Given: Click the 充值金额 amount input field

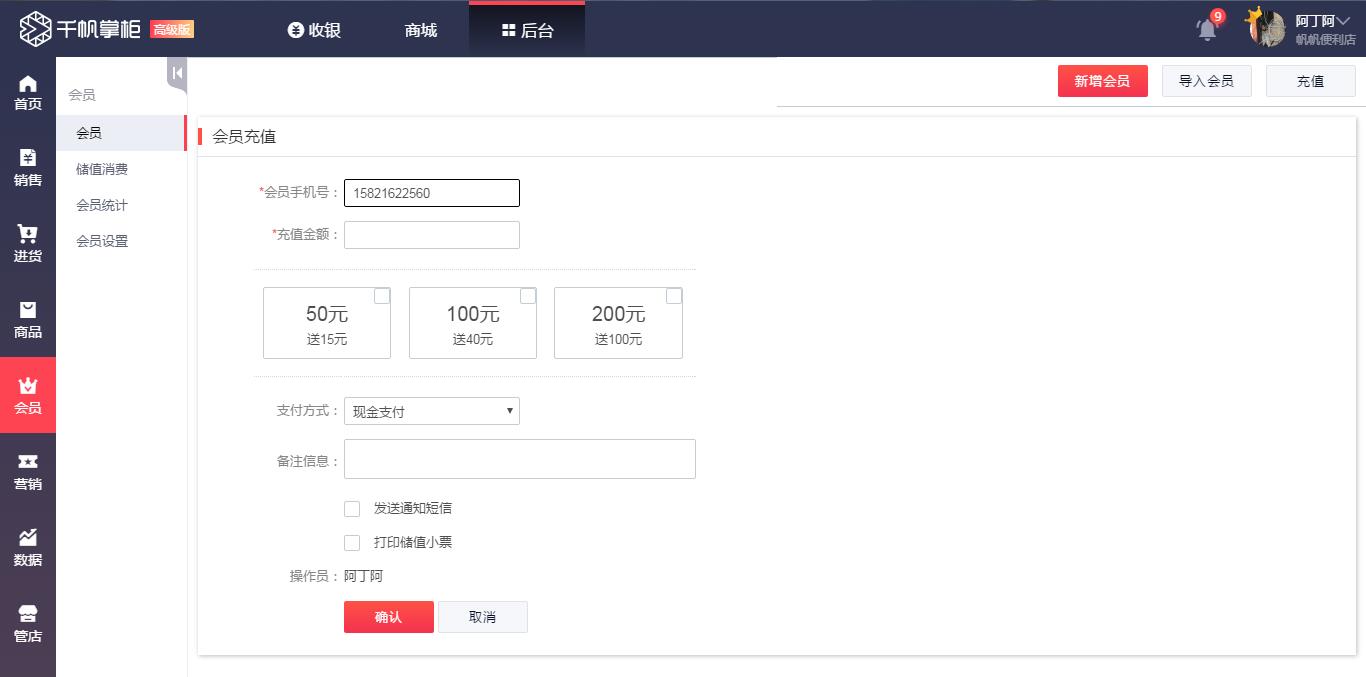Looking at the screenshot, I should click(x=431, y=235).
